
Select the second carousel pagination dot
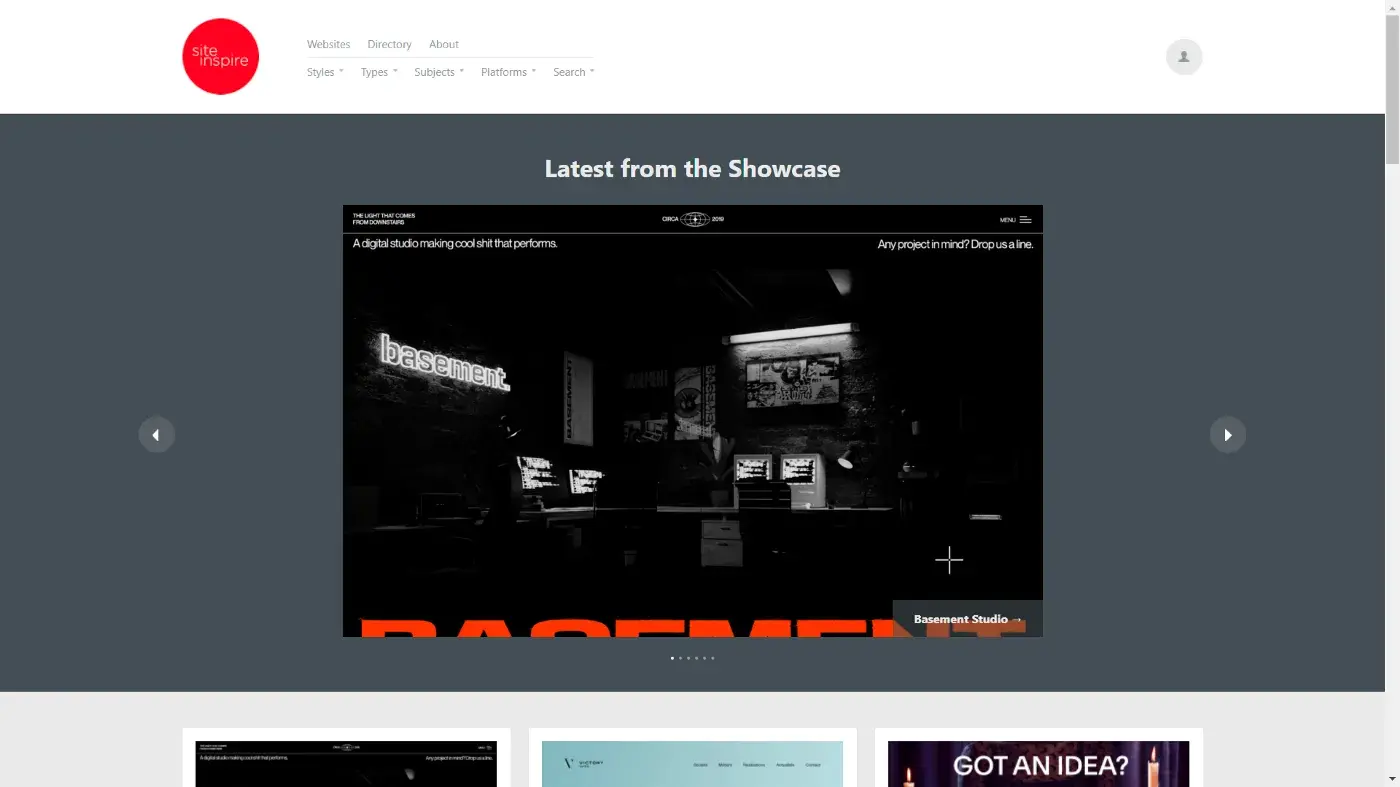pos(680,658)
